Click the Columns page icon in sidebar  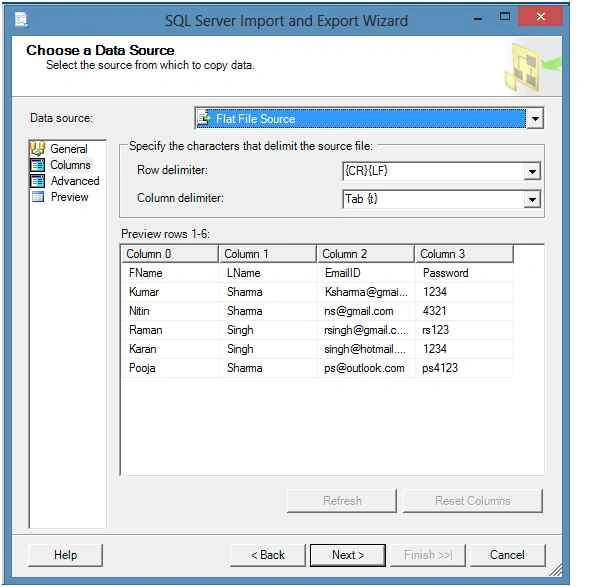[x=37, y=165]
